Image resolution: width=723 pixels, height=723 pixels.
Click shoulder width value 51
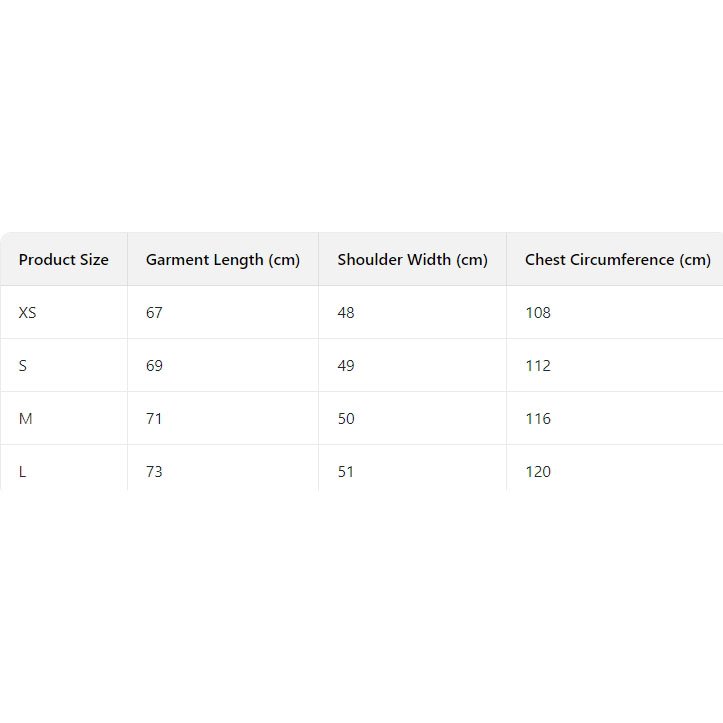click(346, 472)
